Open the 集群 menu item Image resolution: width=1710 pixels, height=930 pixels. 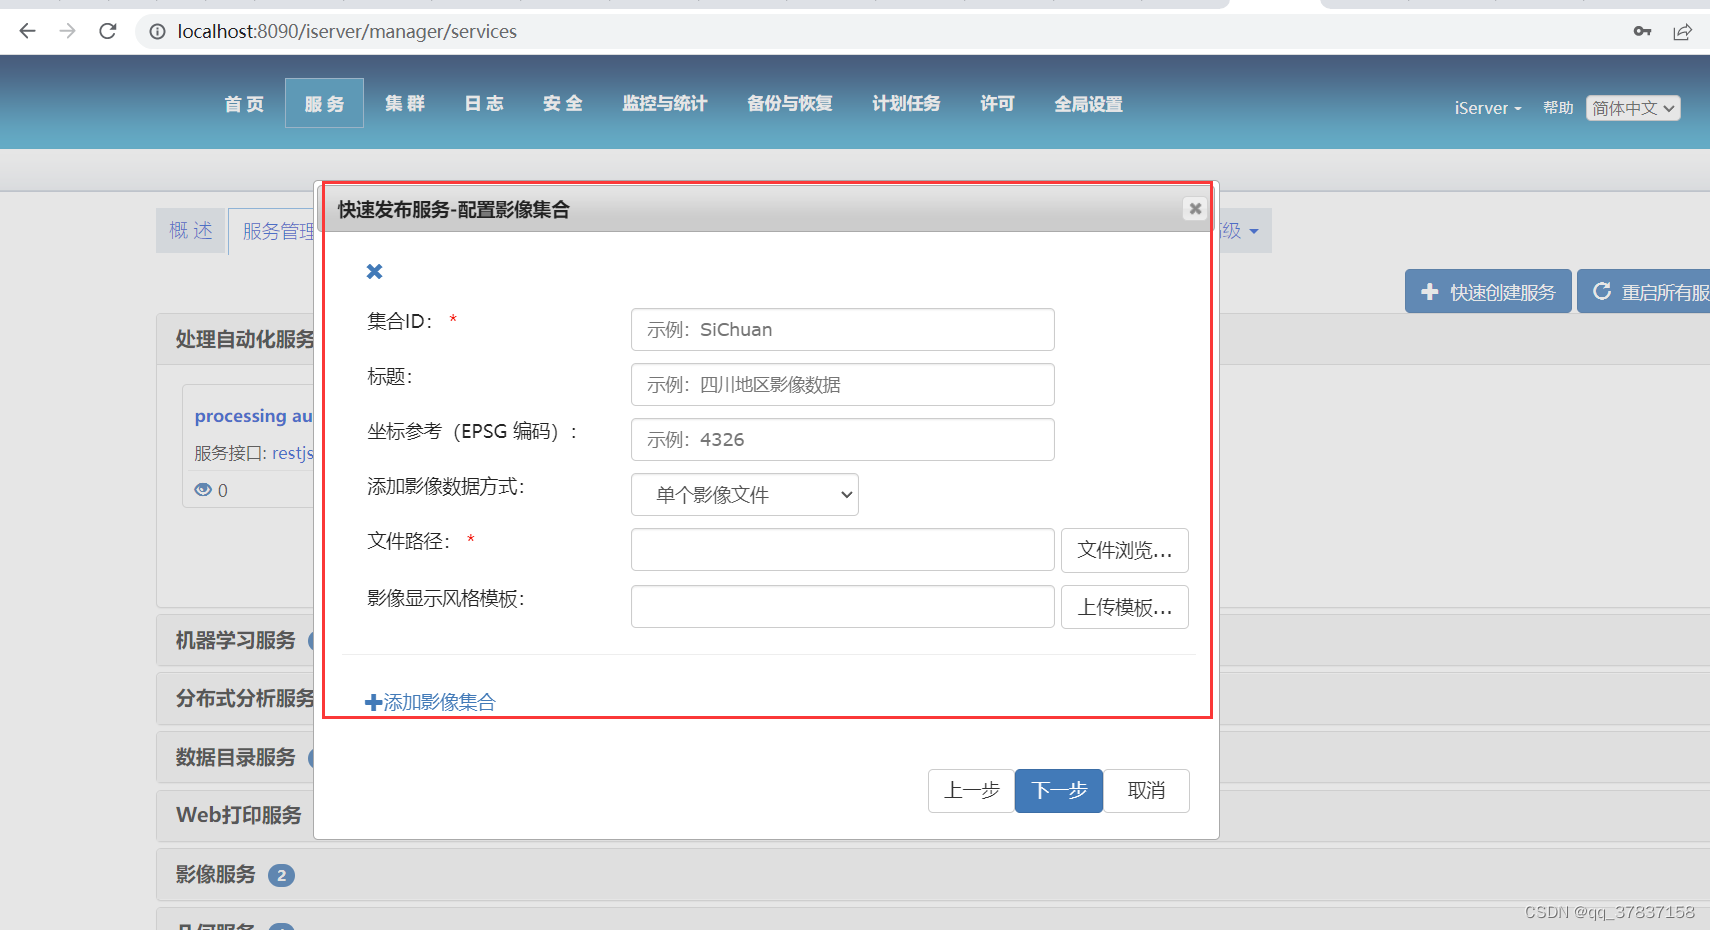click(405, 104)
